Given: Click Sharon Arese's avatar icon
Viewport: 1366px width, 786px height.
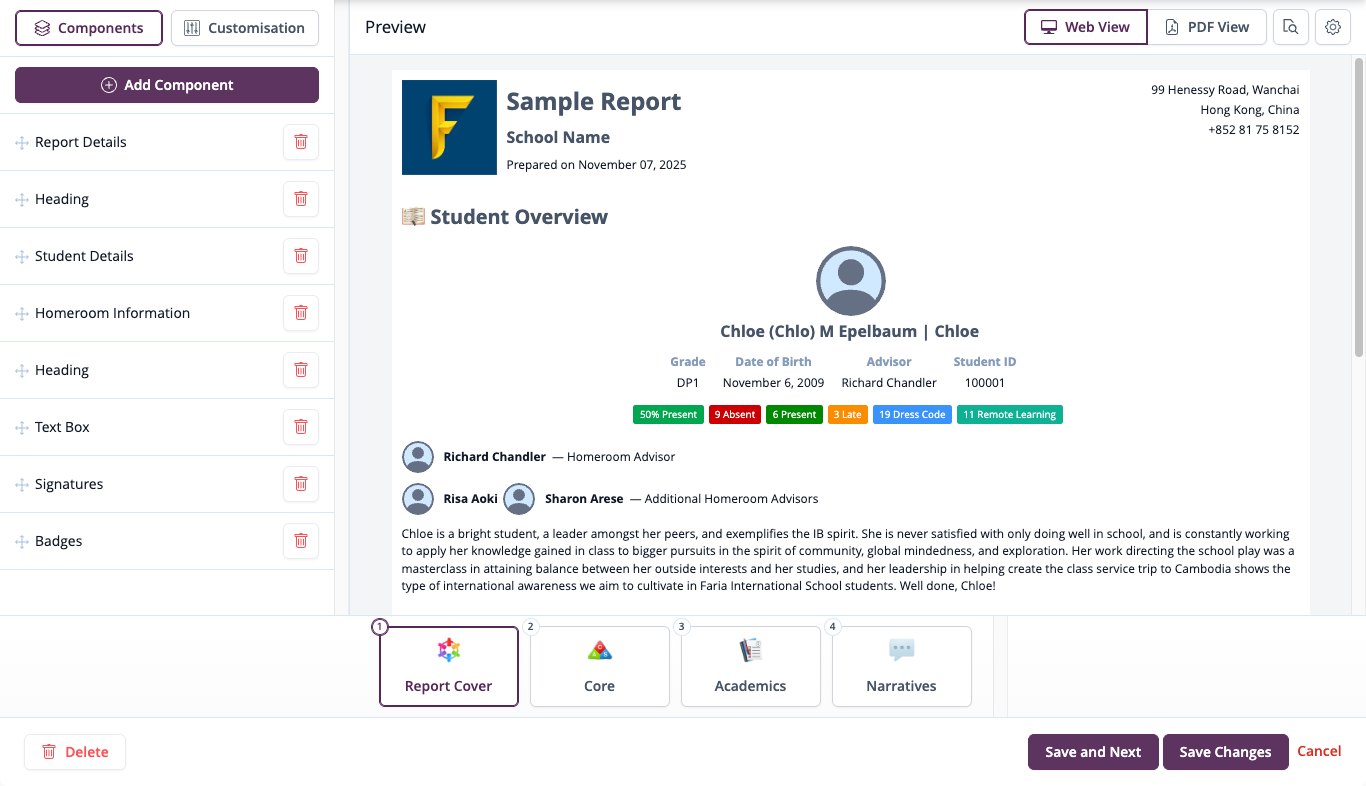Looking at the screenshot, I should pos(519,499).
